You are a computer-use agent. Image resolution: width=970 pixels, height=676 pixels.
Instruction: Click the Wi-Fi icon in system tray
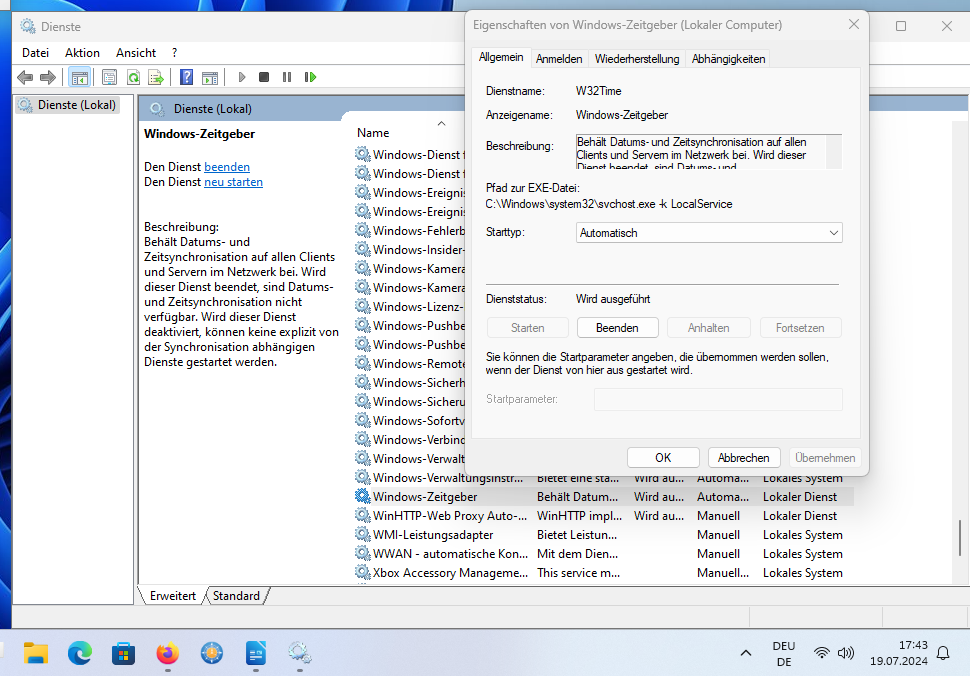(x=822, y=653)
